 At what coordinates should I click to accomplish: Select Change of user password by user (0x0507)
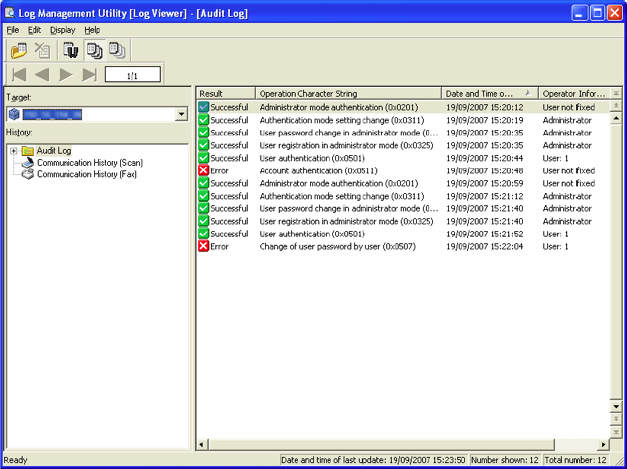tap(338, 247)
